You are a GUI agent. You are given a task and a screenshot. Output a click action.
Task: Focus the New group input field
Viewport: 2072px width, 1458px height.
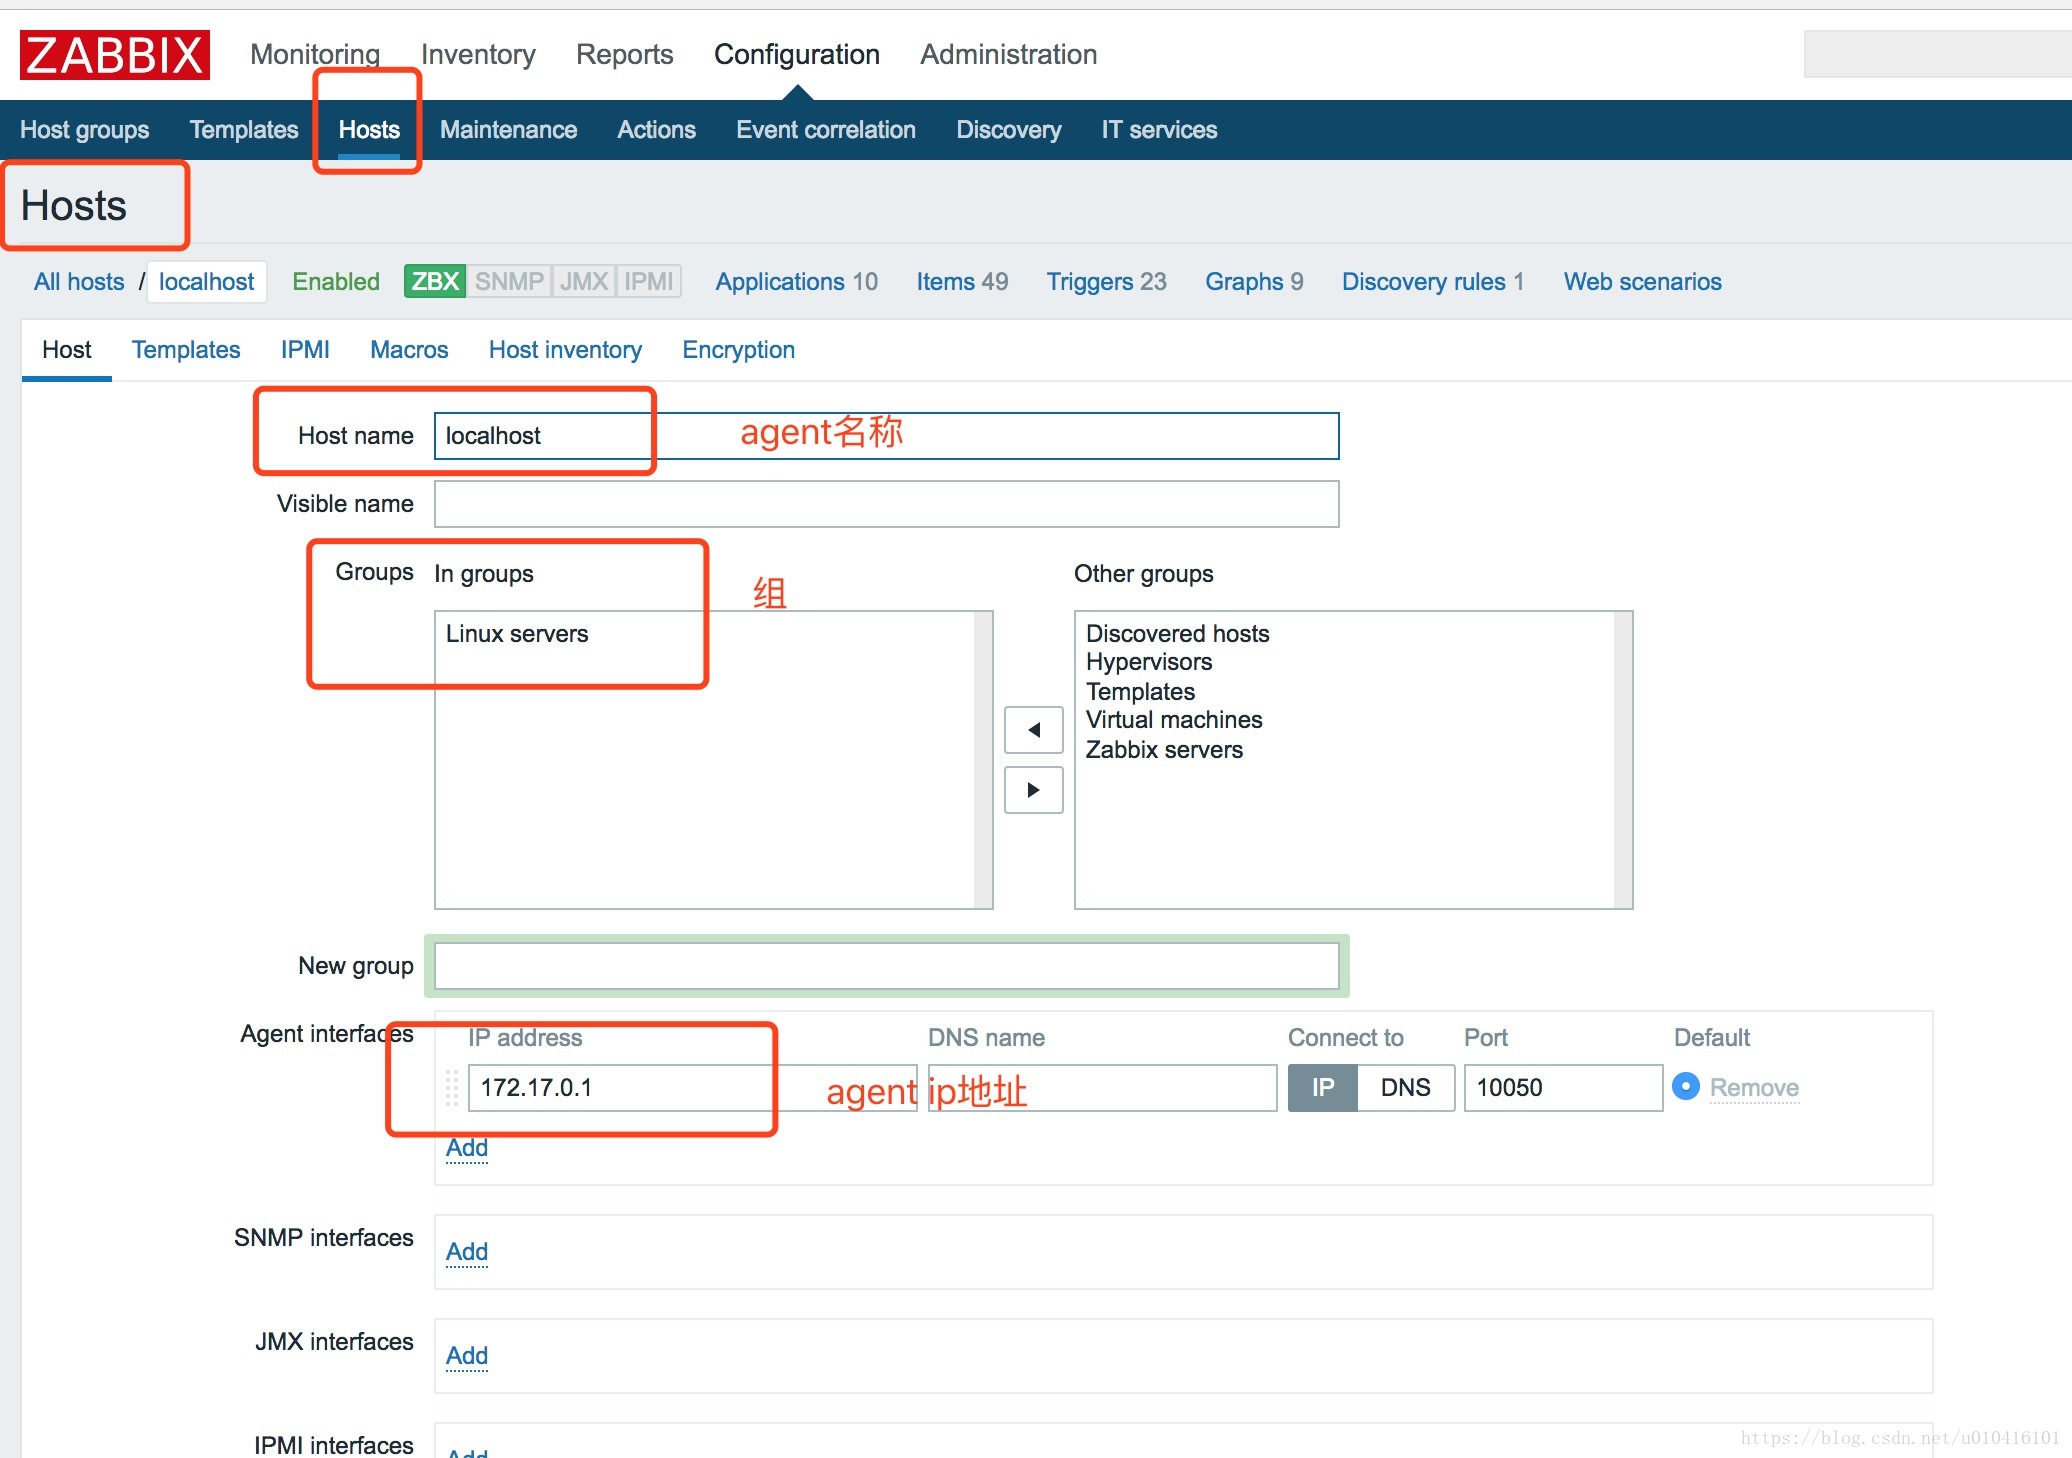click(x=886, y=966)
